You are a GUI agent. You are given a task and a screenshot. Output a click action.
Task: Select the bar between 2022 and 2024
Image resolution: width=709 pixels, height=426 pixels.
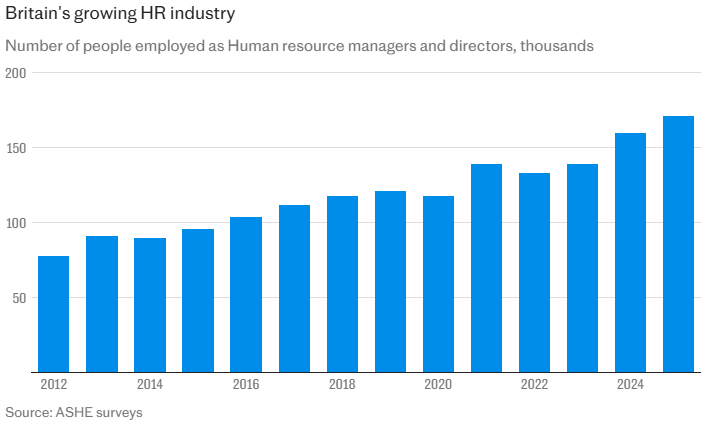582,268
